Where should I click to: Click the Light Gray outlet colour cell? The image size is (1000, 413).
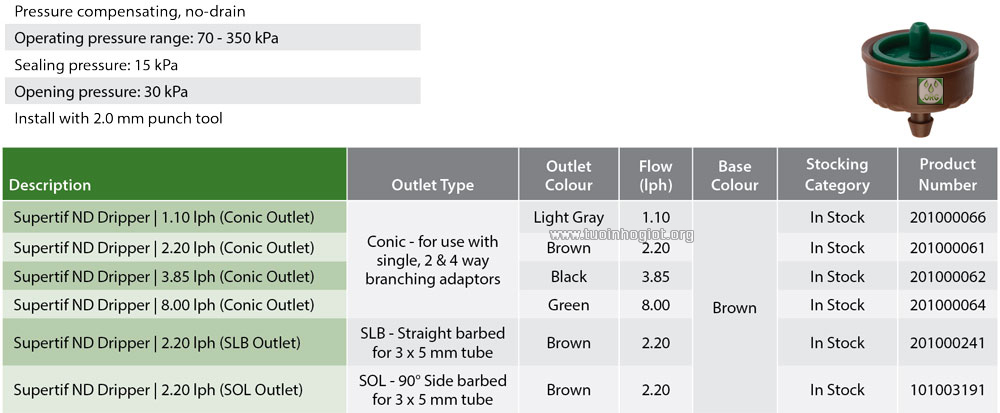[x=569, y=217]
